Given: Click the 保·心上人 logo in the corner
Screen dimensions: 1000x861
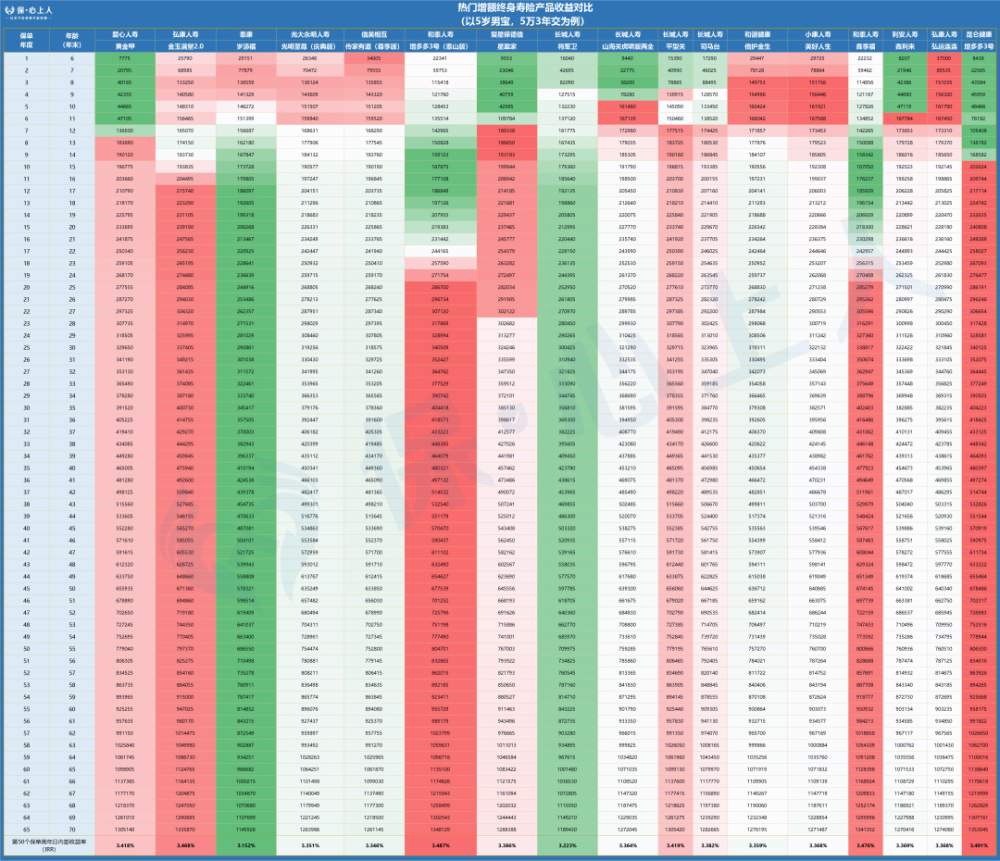Looking at the screenshot, I should 29,11.
